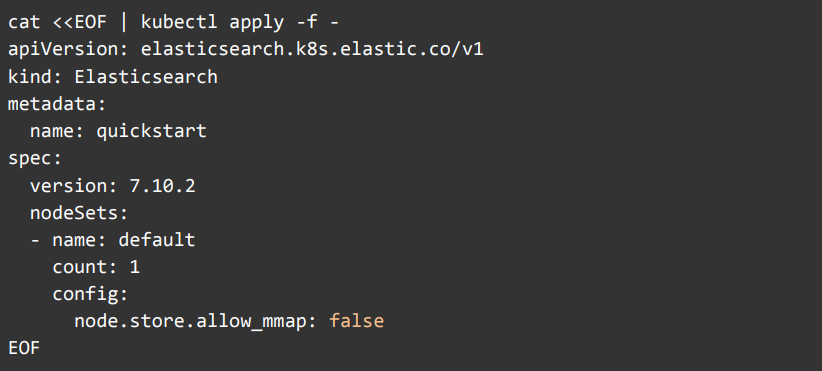Viewport: 822px width, 371px height.
Task: Click the '<<EOF' heredoc marker
Action: pyautogui.click(x=80, y=23)
